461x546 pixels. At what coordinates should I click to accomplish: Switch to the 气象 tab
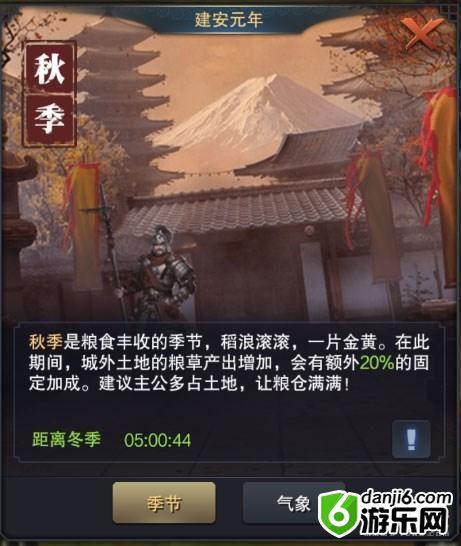pos(293,503)
